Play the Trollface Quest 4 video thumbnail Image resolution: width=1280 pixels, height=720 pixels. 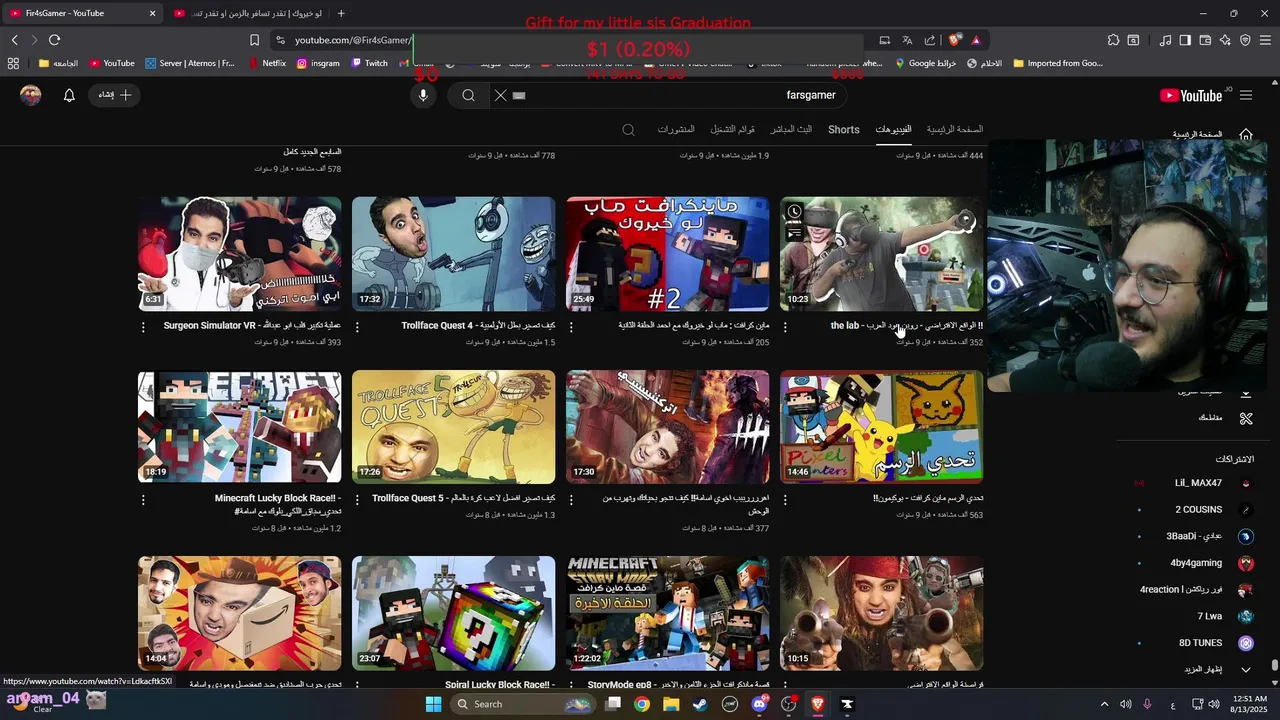453,254
